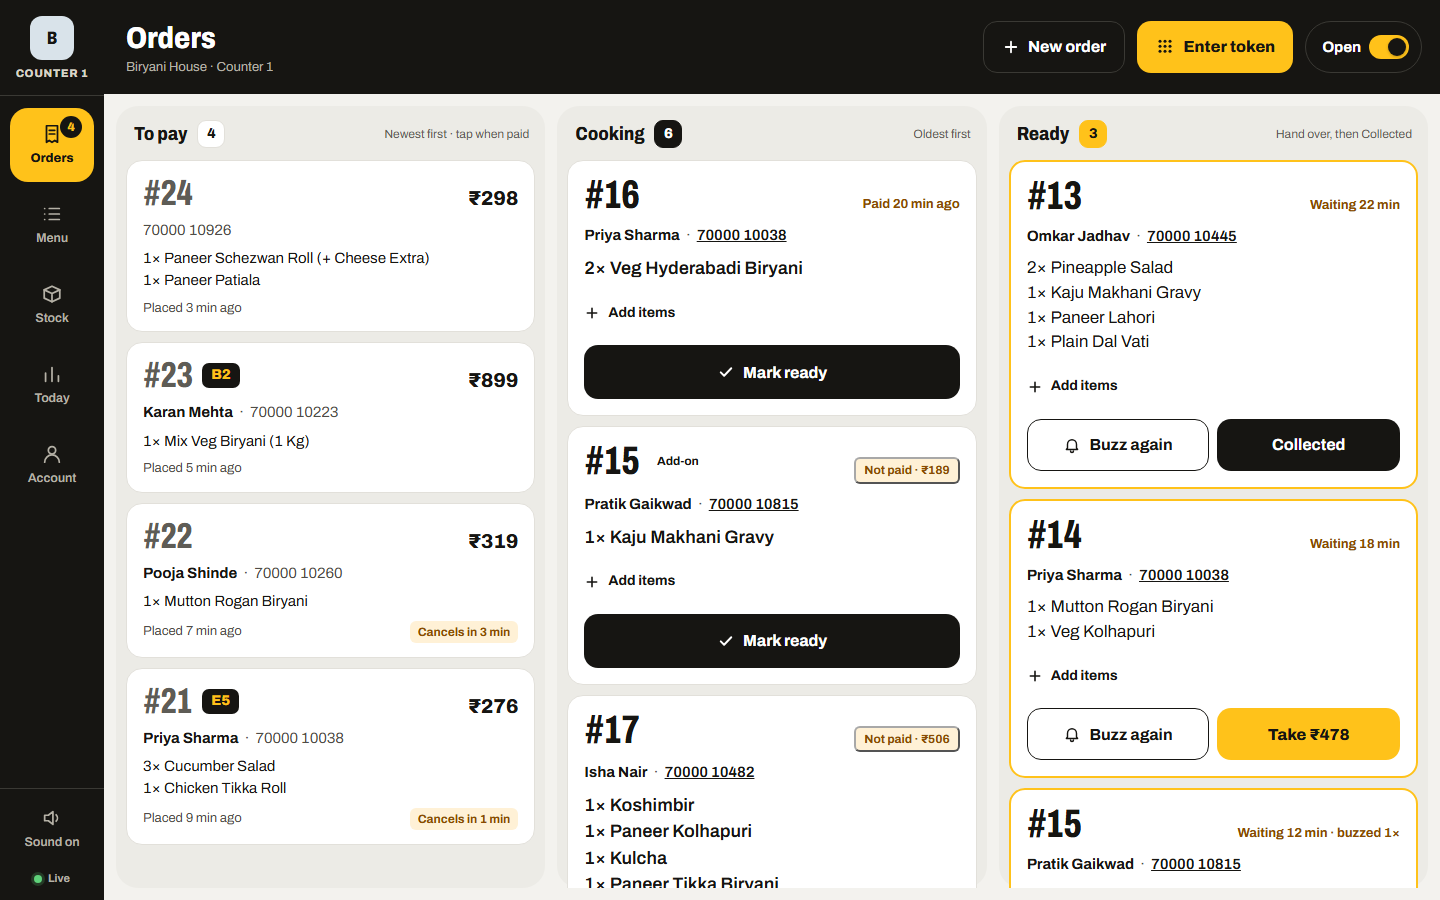Open order #24 card in To pay
The height and width of the screenshot is (900, 1440).
tap(331, 246)
